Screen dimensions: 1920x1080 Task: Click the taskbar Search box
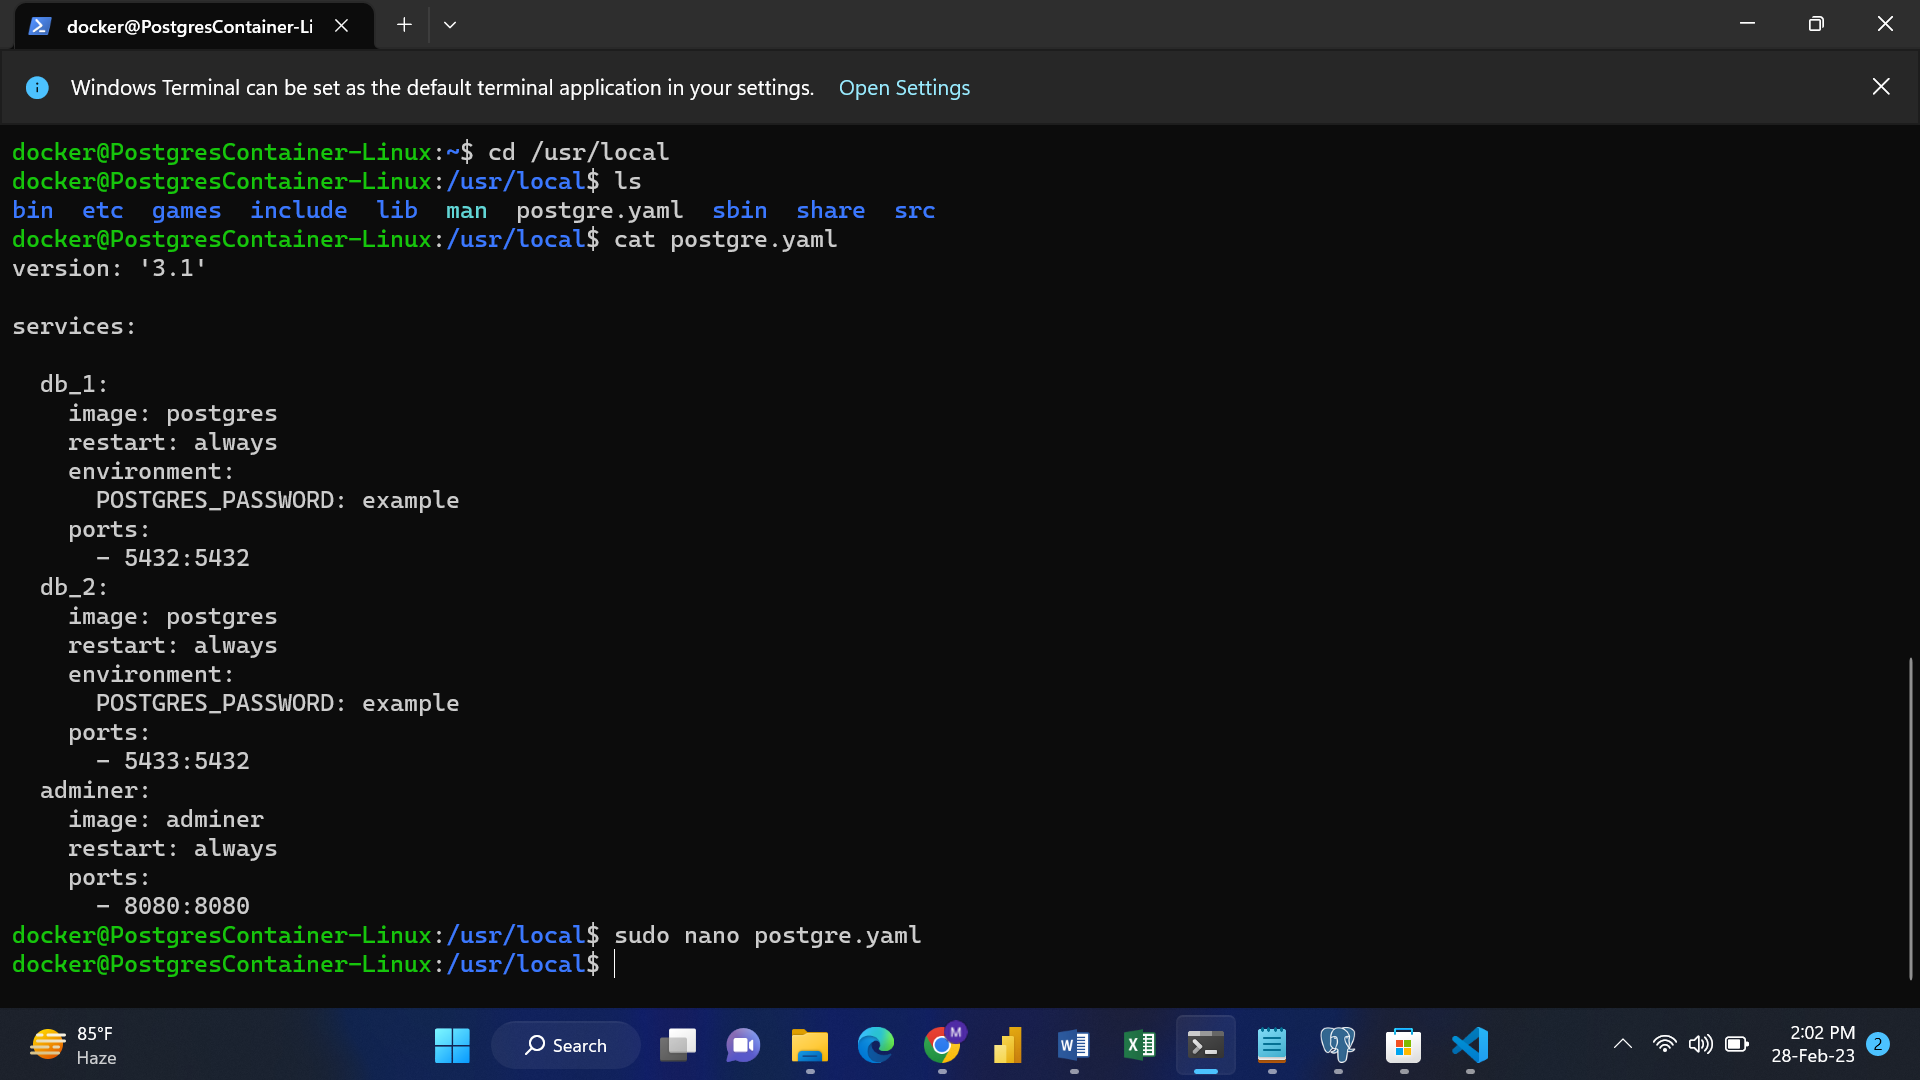[x=566, y=1045]
